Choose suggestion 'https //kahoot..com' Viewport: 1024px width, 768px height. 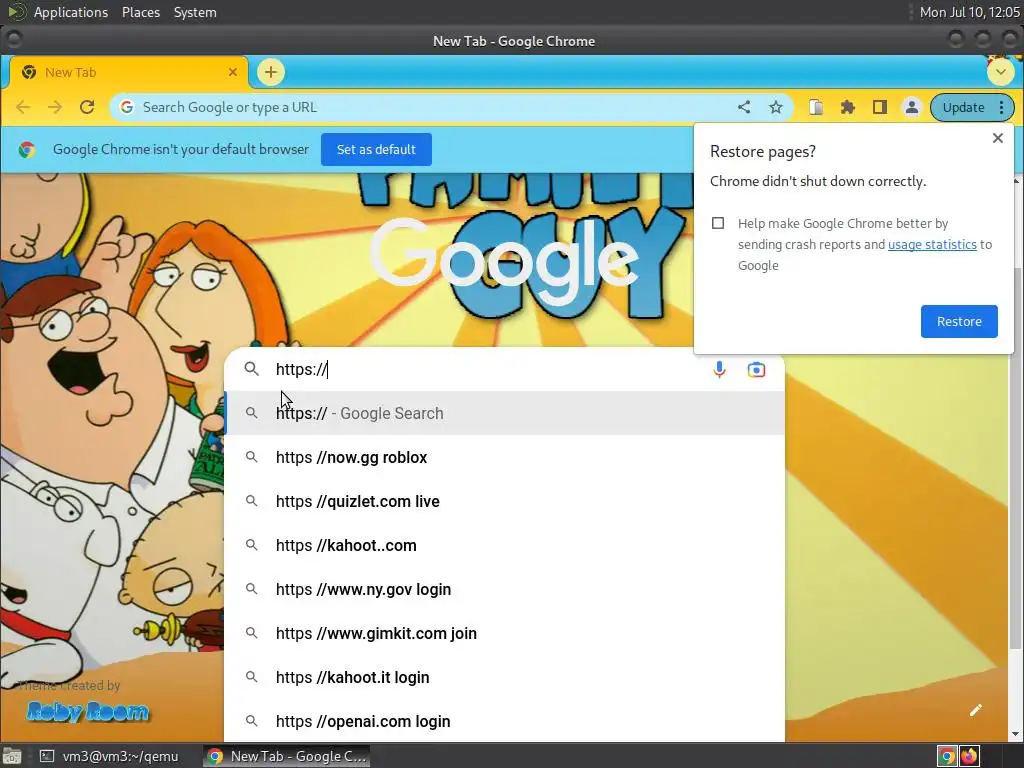[x=504, y=545]
